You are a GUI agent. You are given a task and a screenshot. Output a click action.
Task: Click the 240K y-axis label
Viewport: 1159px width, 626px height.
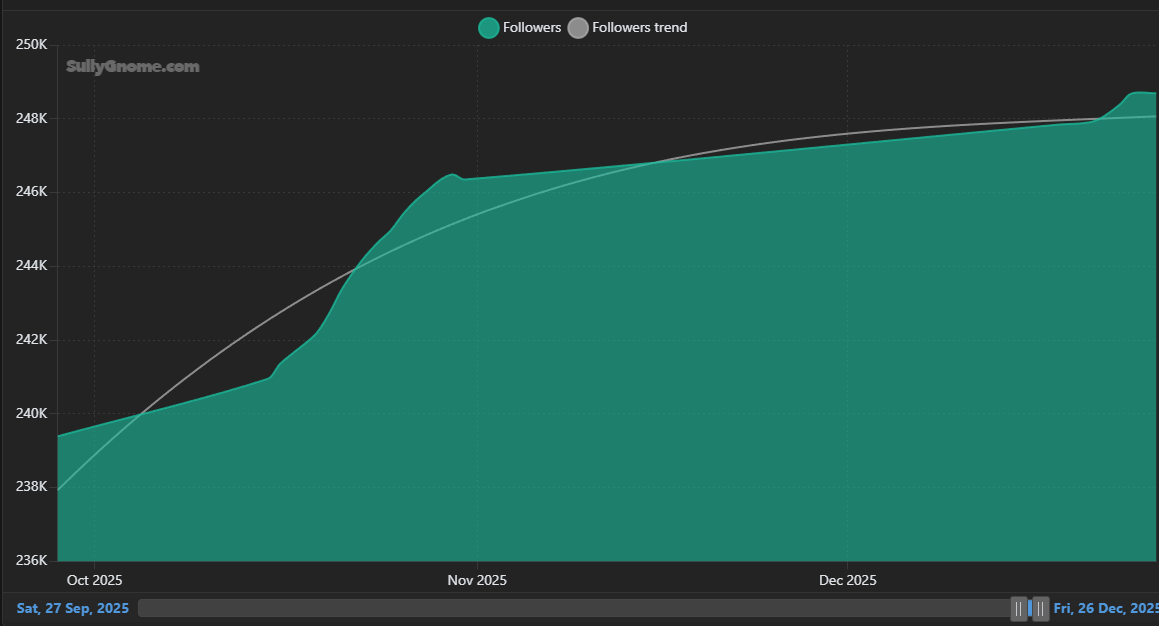tap(32, 413)
